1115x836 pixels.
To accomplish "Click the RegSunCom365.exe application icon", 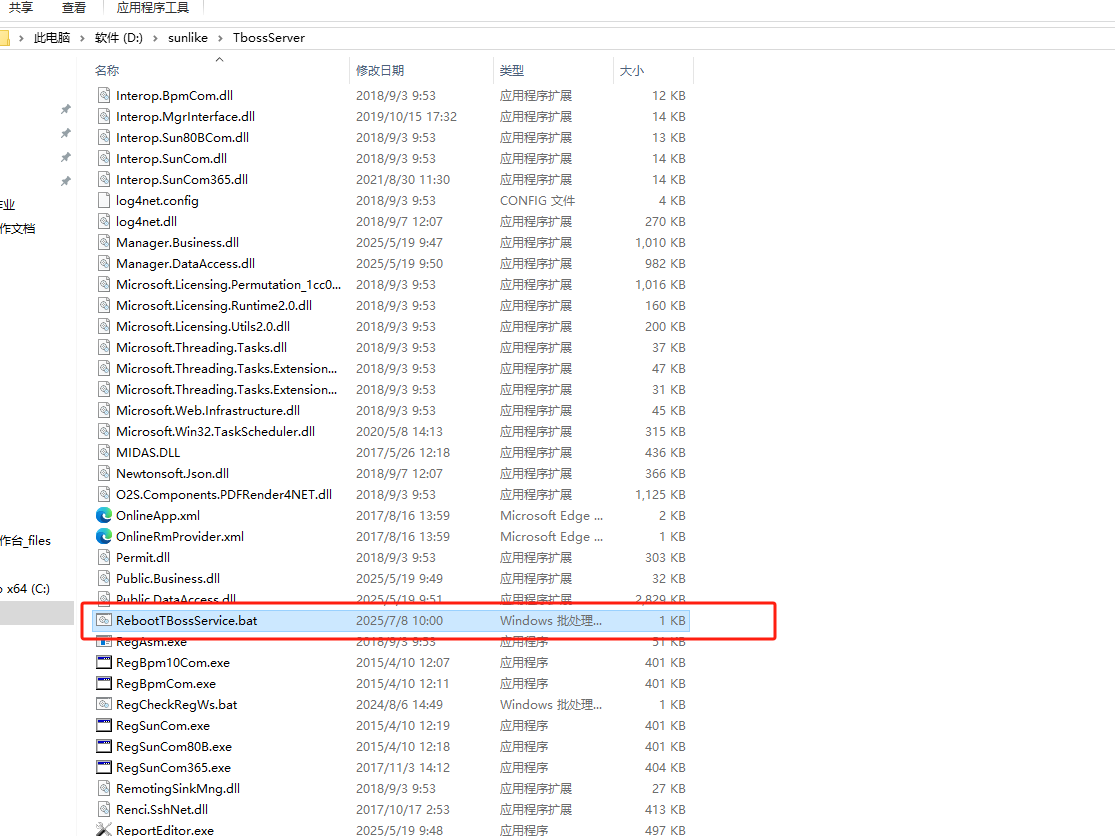I will (104, 768).
